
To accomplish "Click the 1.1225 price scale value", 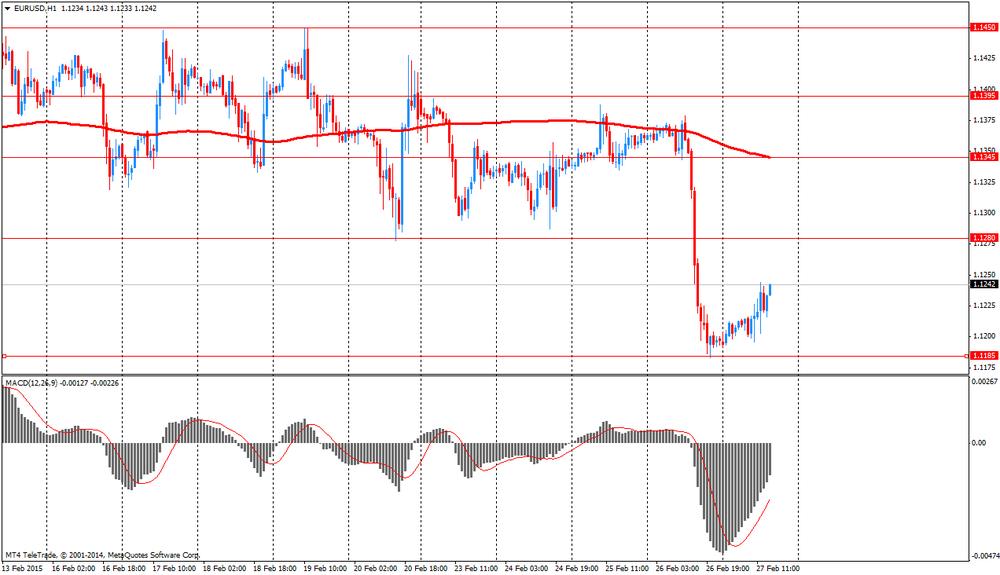I will 984,305.
